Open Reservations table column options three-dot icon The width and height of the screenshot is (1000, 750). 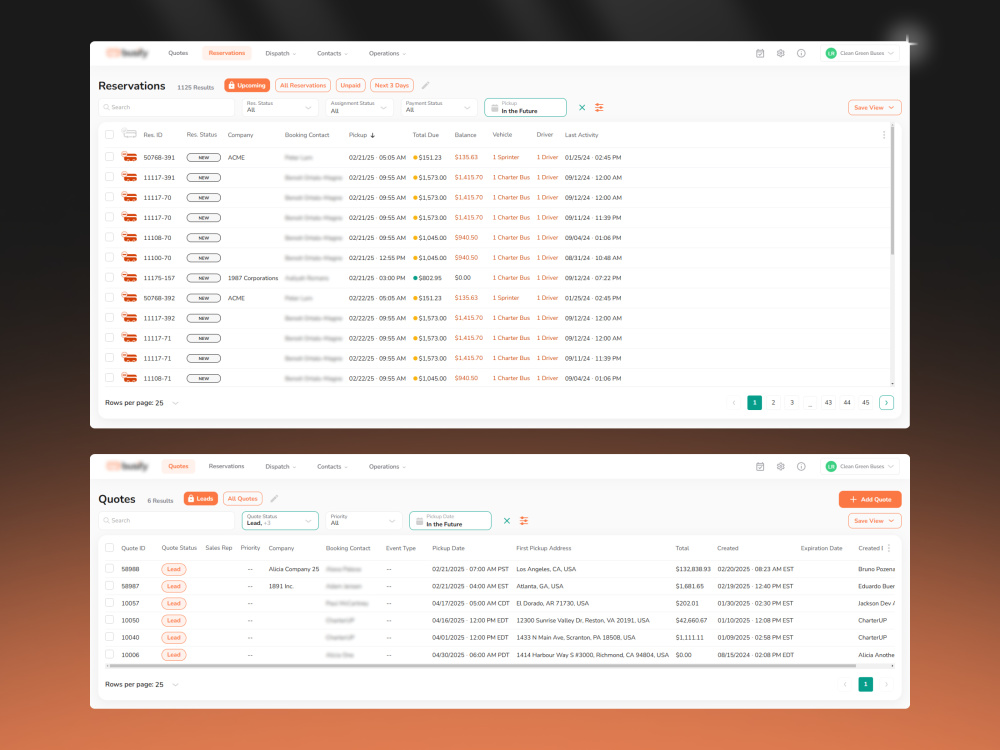883,135
